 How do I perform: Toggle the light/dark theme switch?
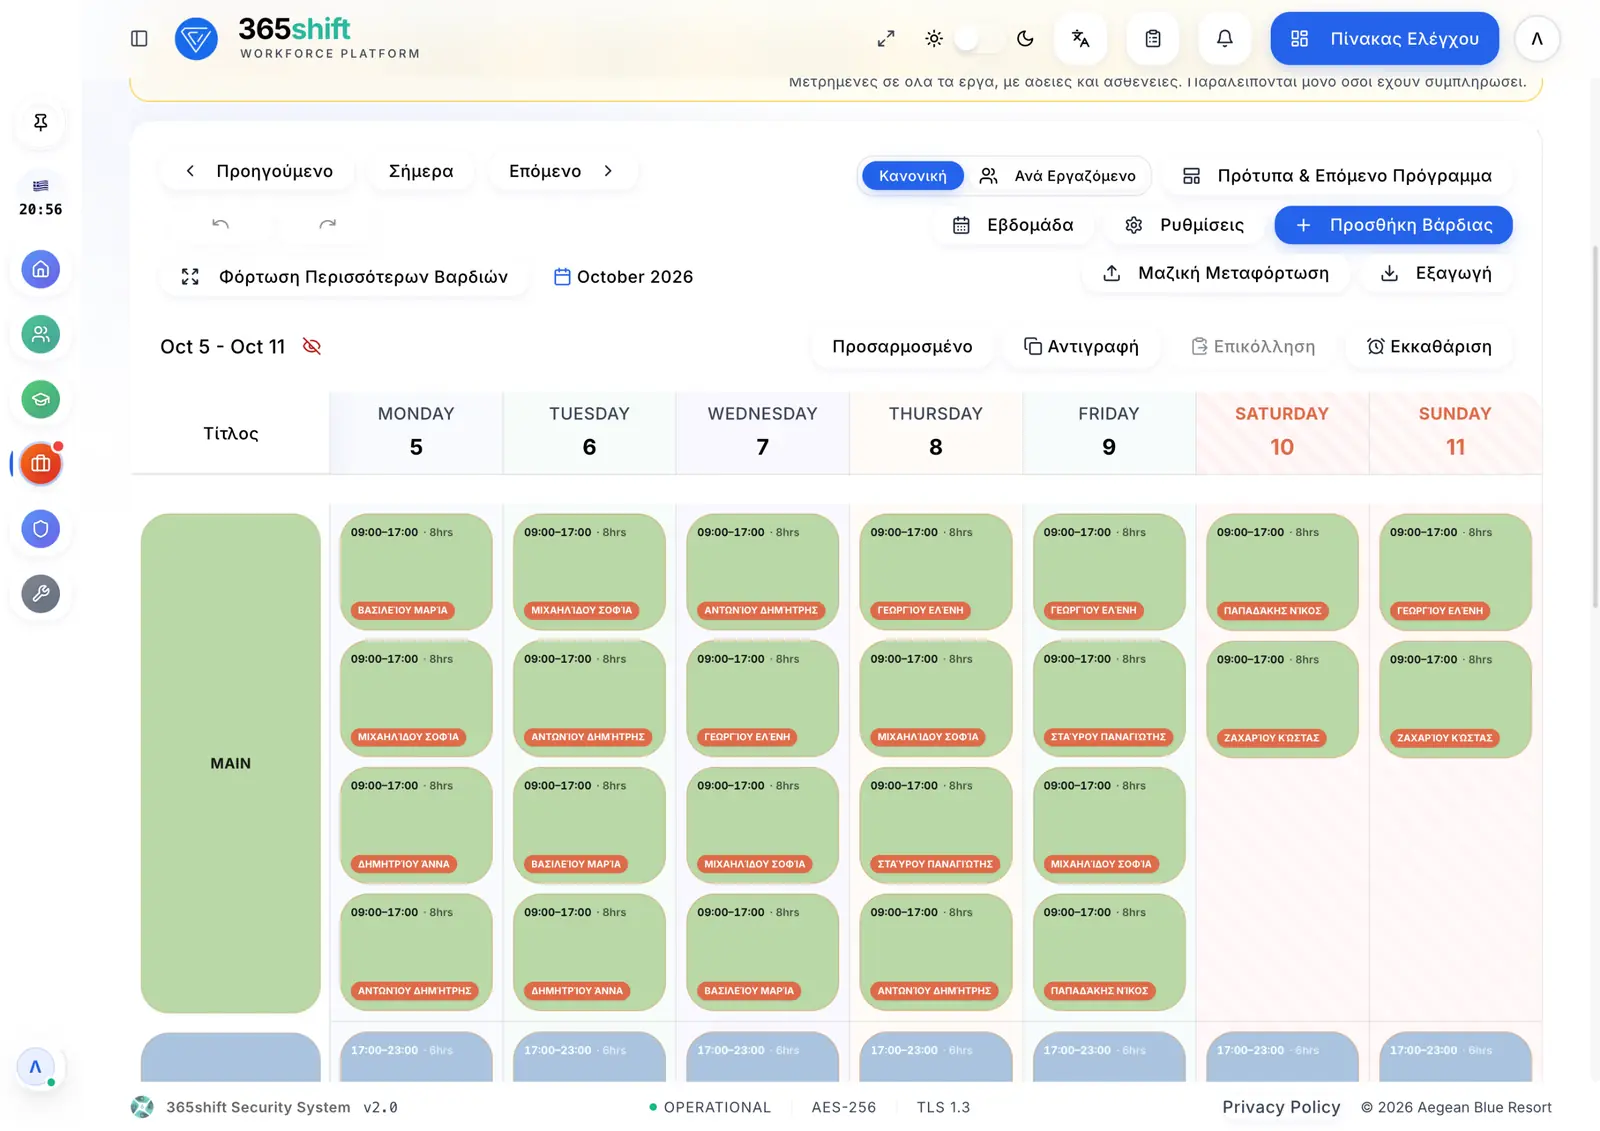(979, 39)
